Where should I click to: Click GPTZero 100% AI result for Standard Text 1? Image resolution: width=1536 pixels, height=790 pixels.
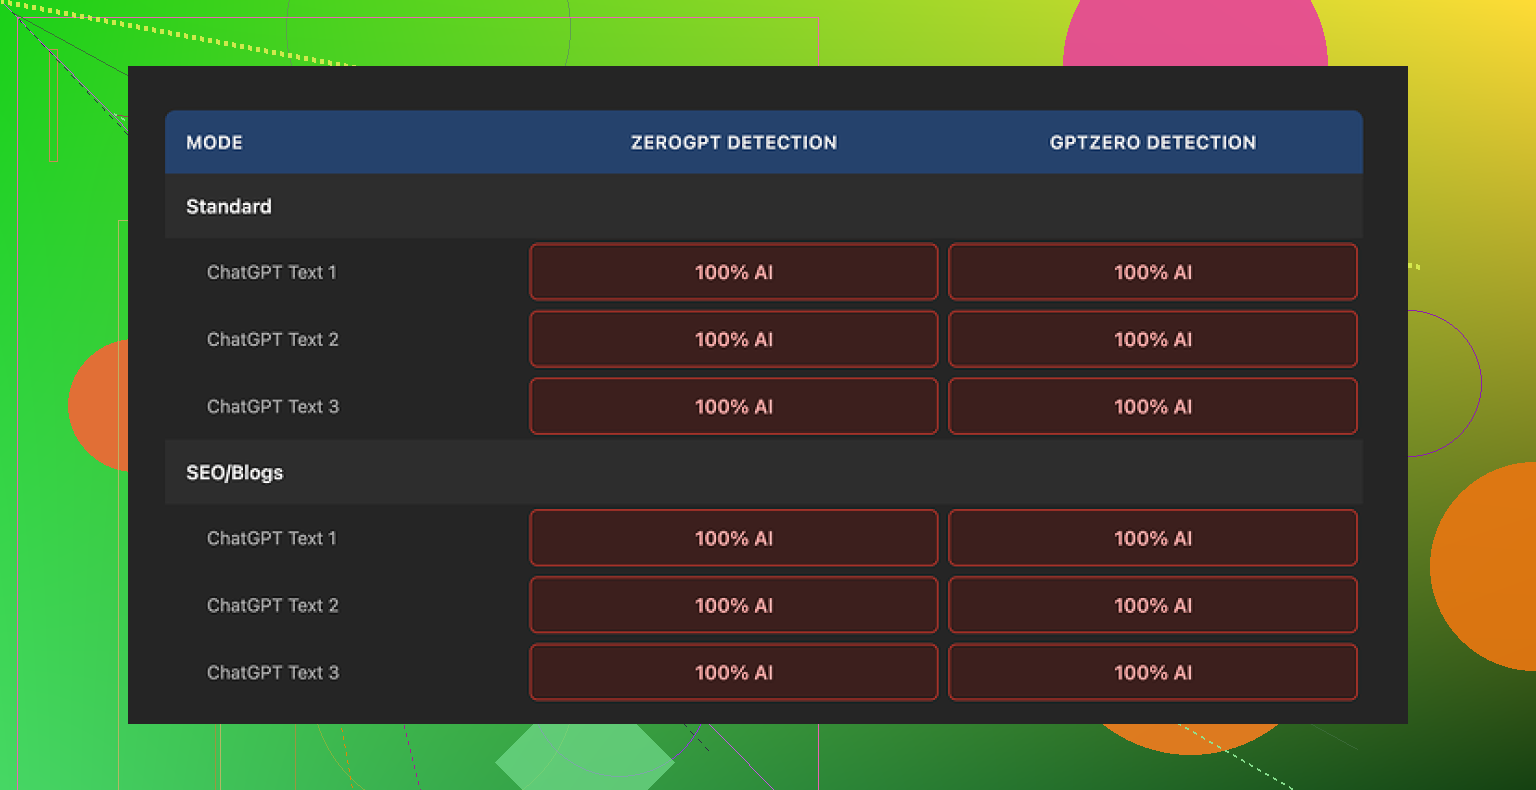pos(1152,272)
